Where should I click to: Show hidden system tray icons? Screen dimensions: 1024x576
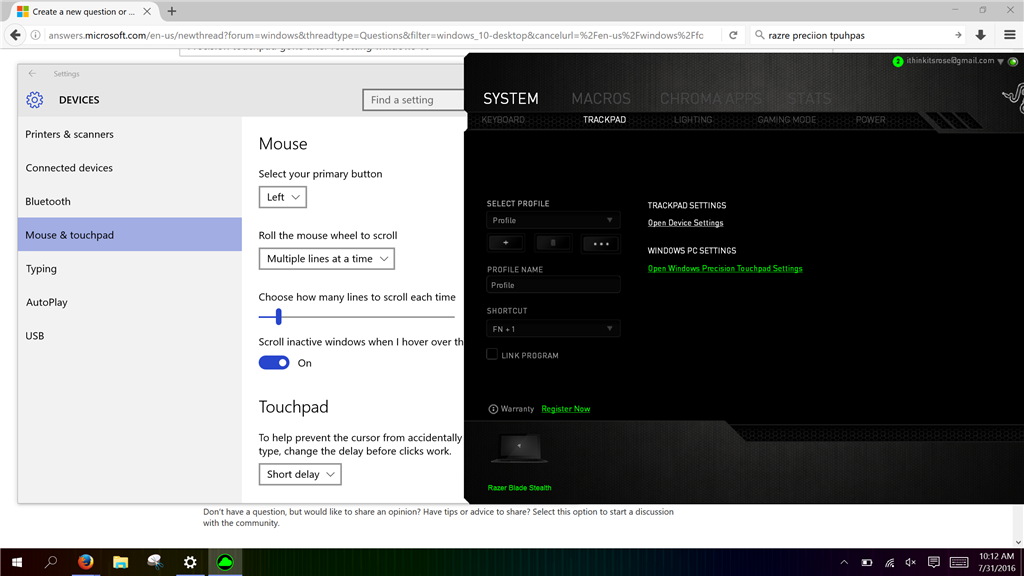pyautogui.click(x=844, y=562)
